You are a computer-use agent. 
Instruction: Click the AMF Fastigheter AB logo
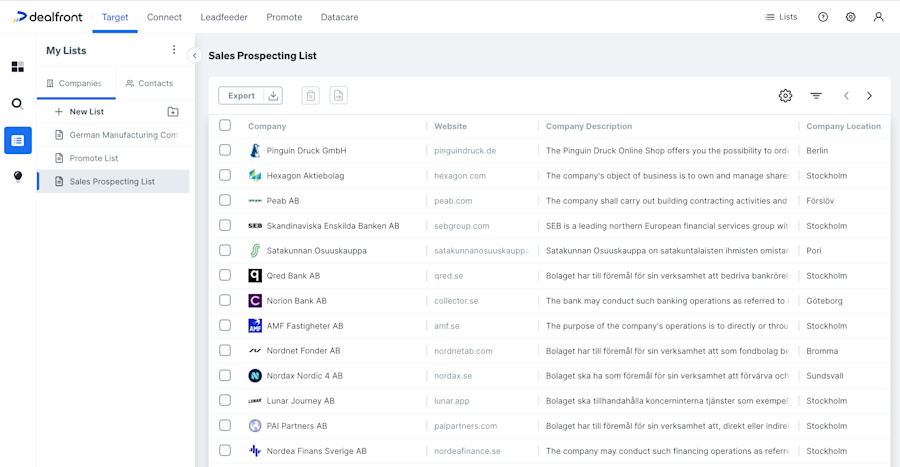pyautogui.click(x=255, y=326)
